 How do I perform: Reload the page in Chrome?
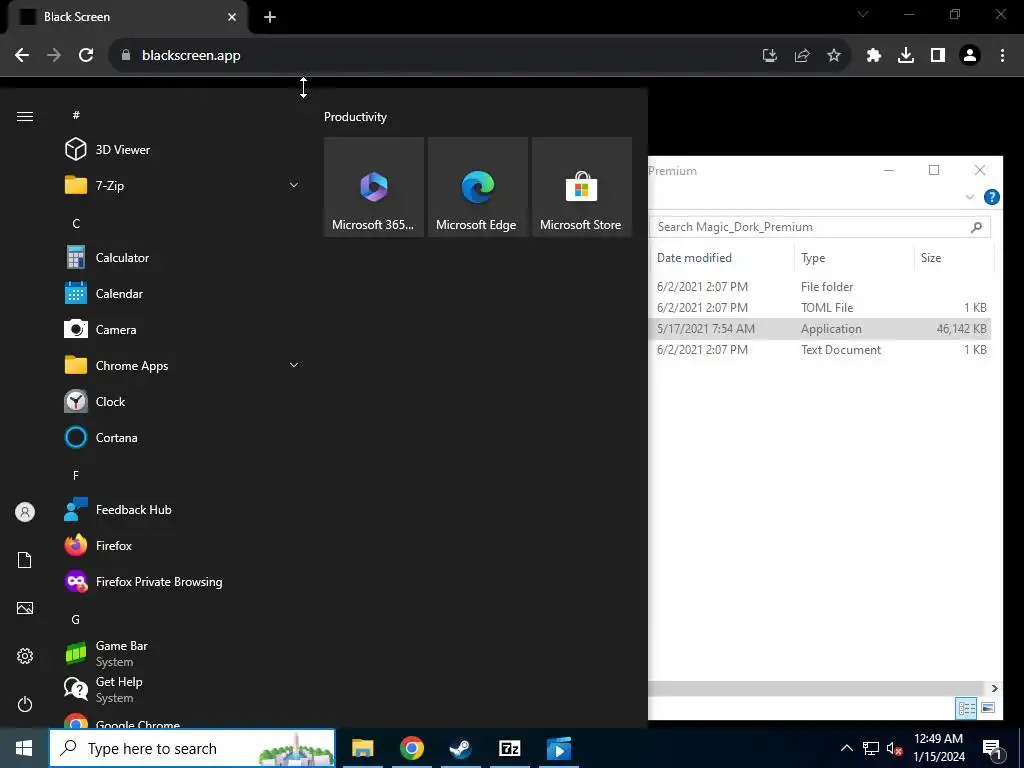click(x=86, y=55)
